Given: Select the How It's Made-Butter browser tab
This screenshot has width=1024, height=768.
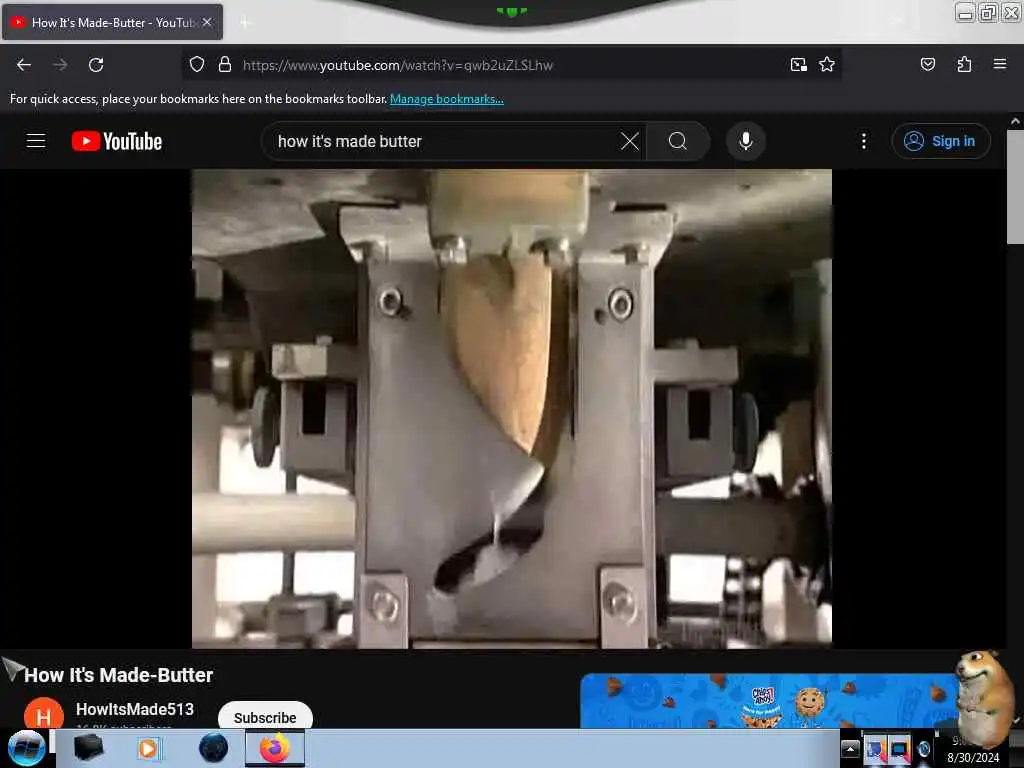Looking at the screenshot, I should tap(112, 22).
